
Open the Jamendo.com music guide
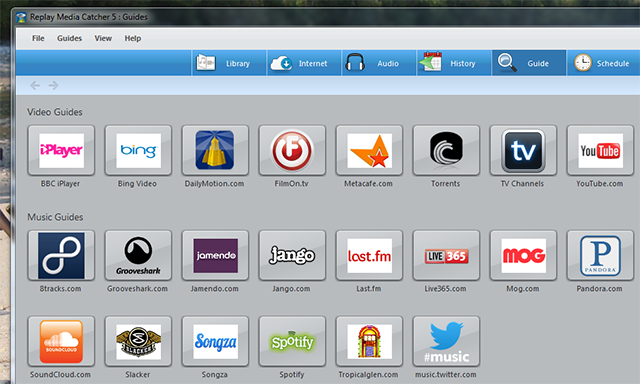click(215, 255)
